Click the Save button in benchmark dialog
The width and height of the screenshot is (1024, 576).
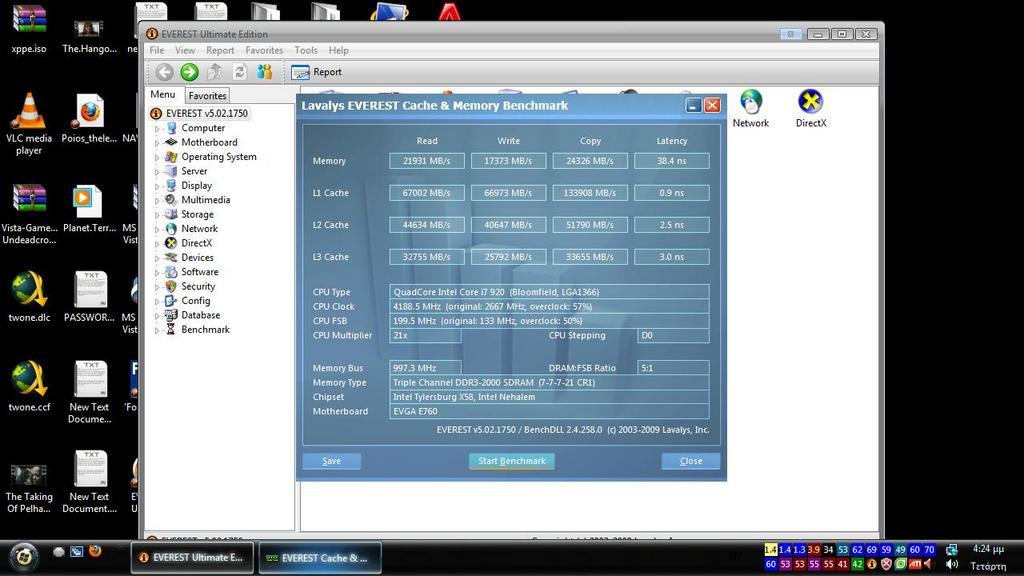pos(331,461)
